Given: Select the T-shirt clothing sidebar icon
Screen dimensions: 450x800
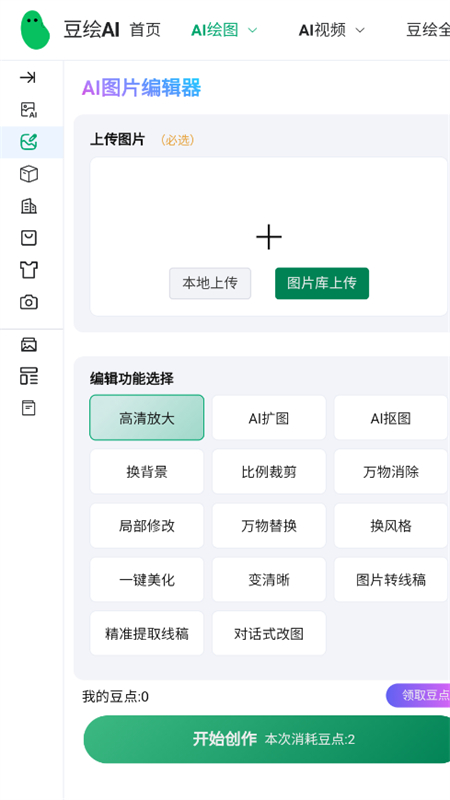Looking at the screenshot, I should pyautogui.click(x=29, y=270).
